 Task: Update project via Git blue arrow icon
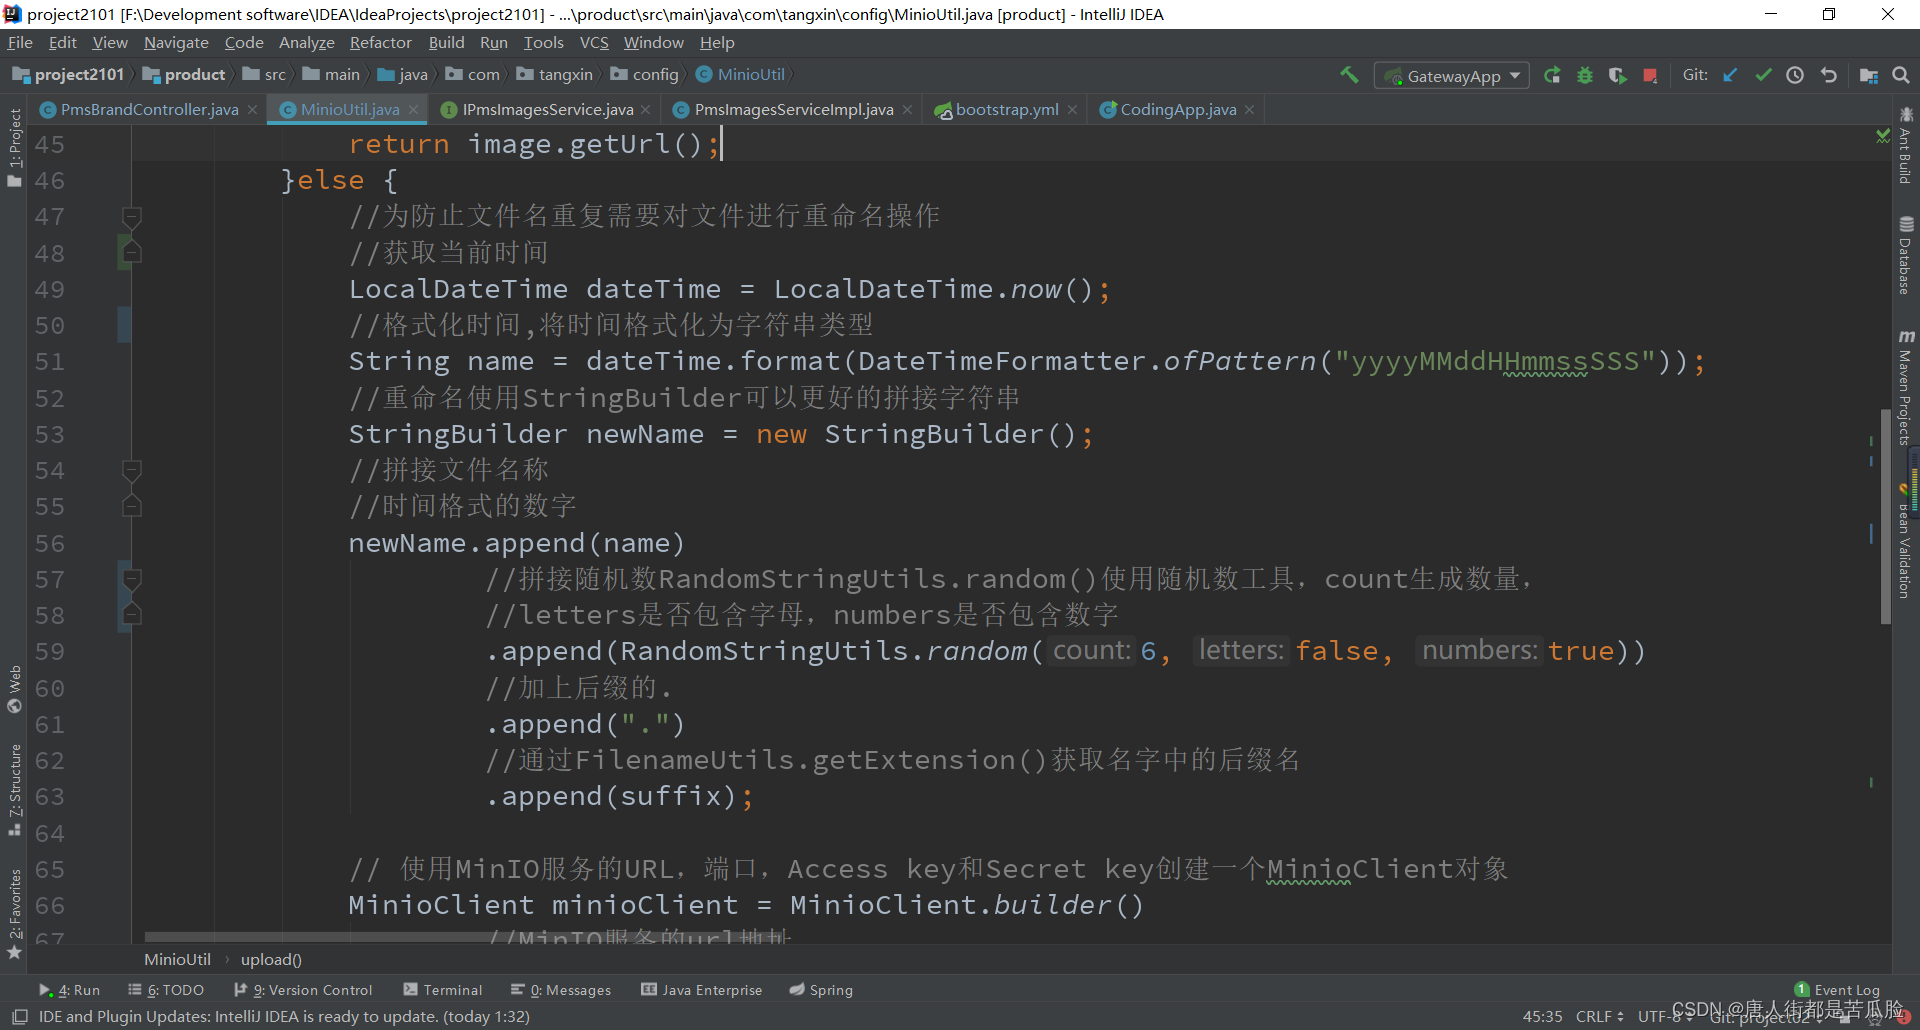click(1730, 75)
